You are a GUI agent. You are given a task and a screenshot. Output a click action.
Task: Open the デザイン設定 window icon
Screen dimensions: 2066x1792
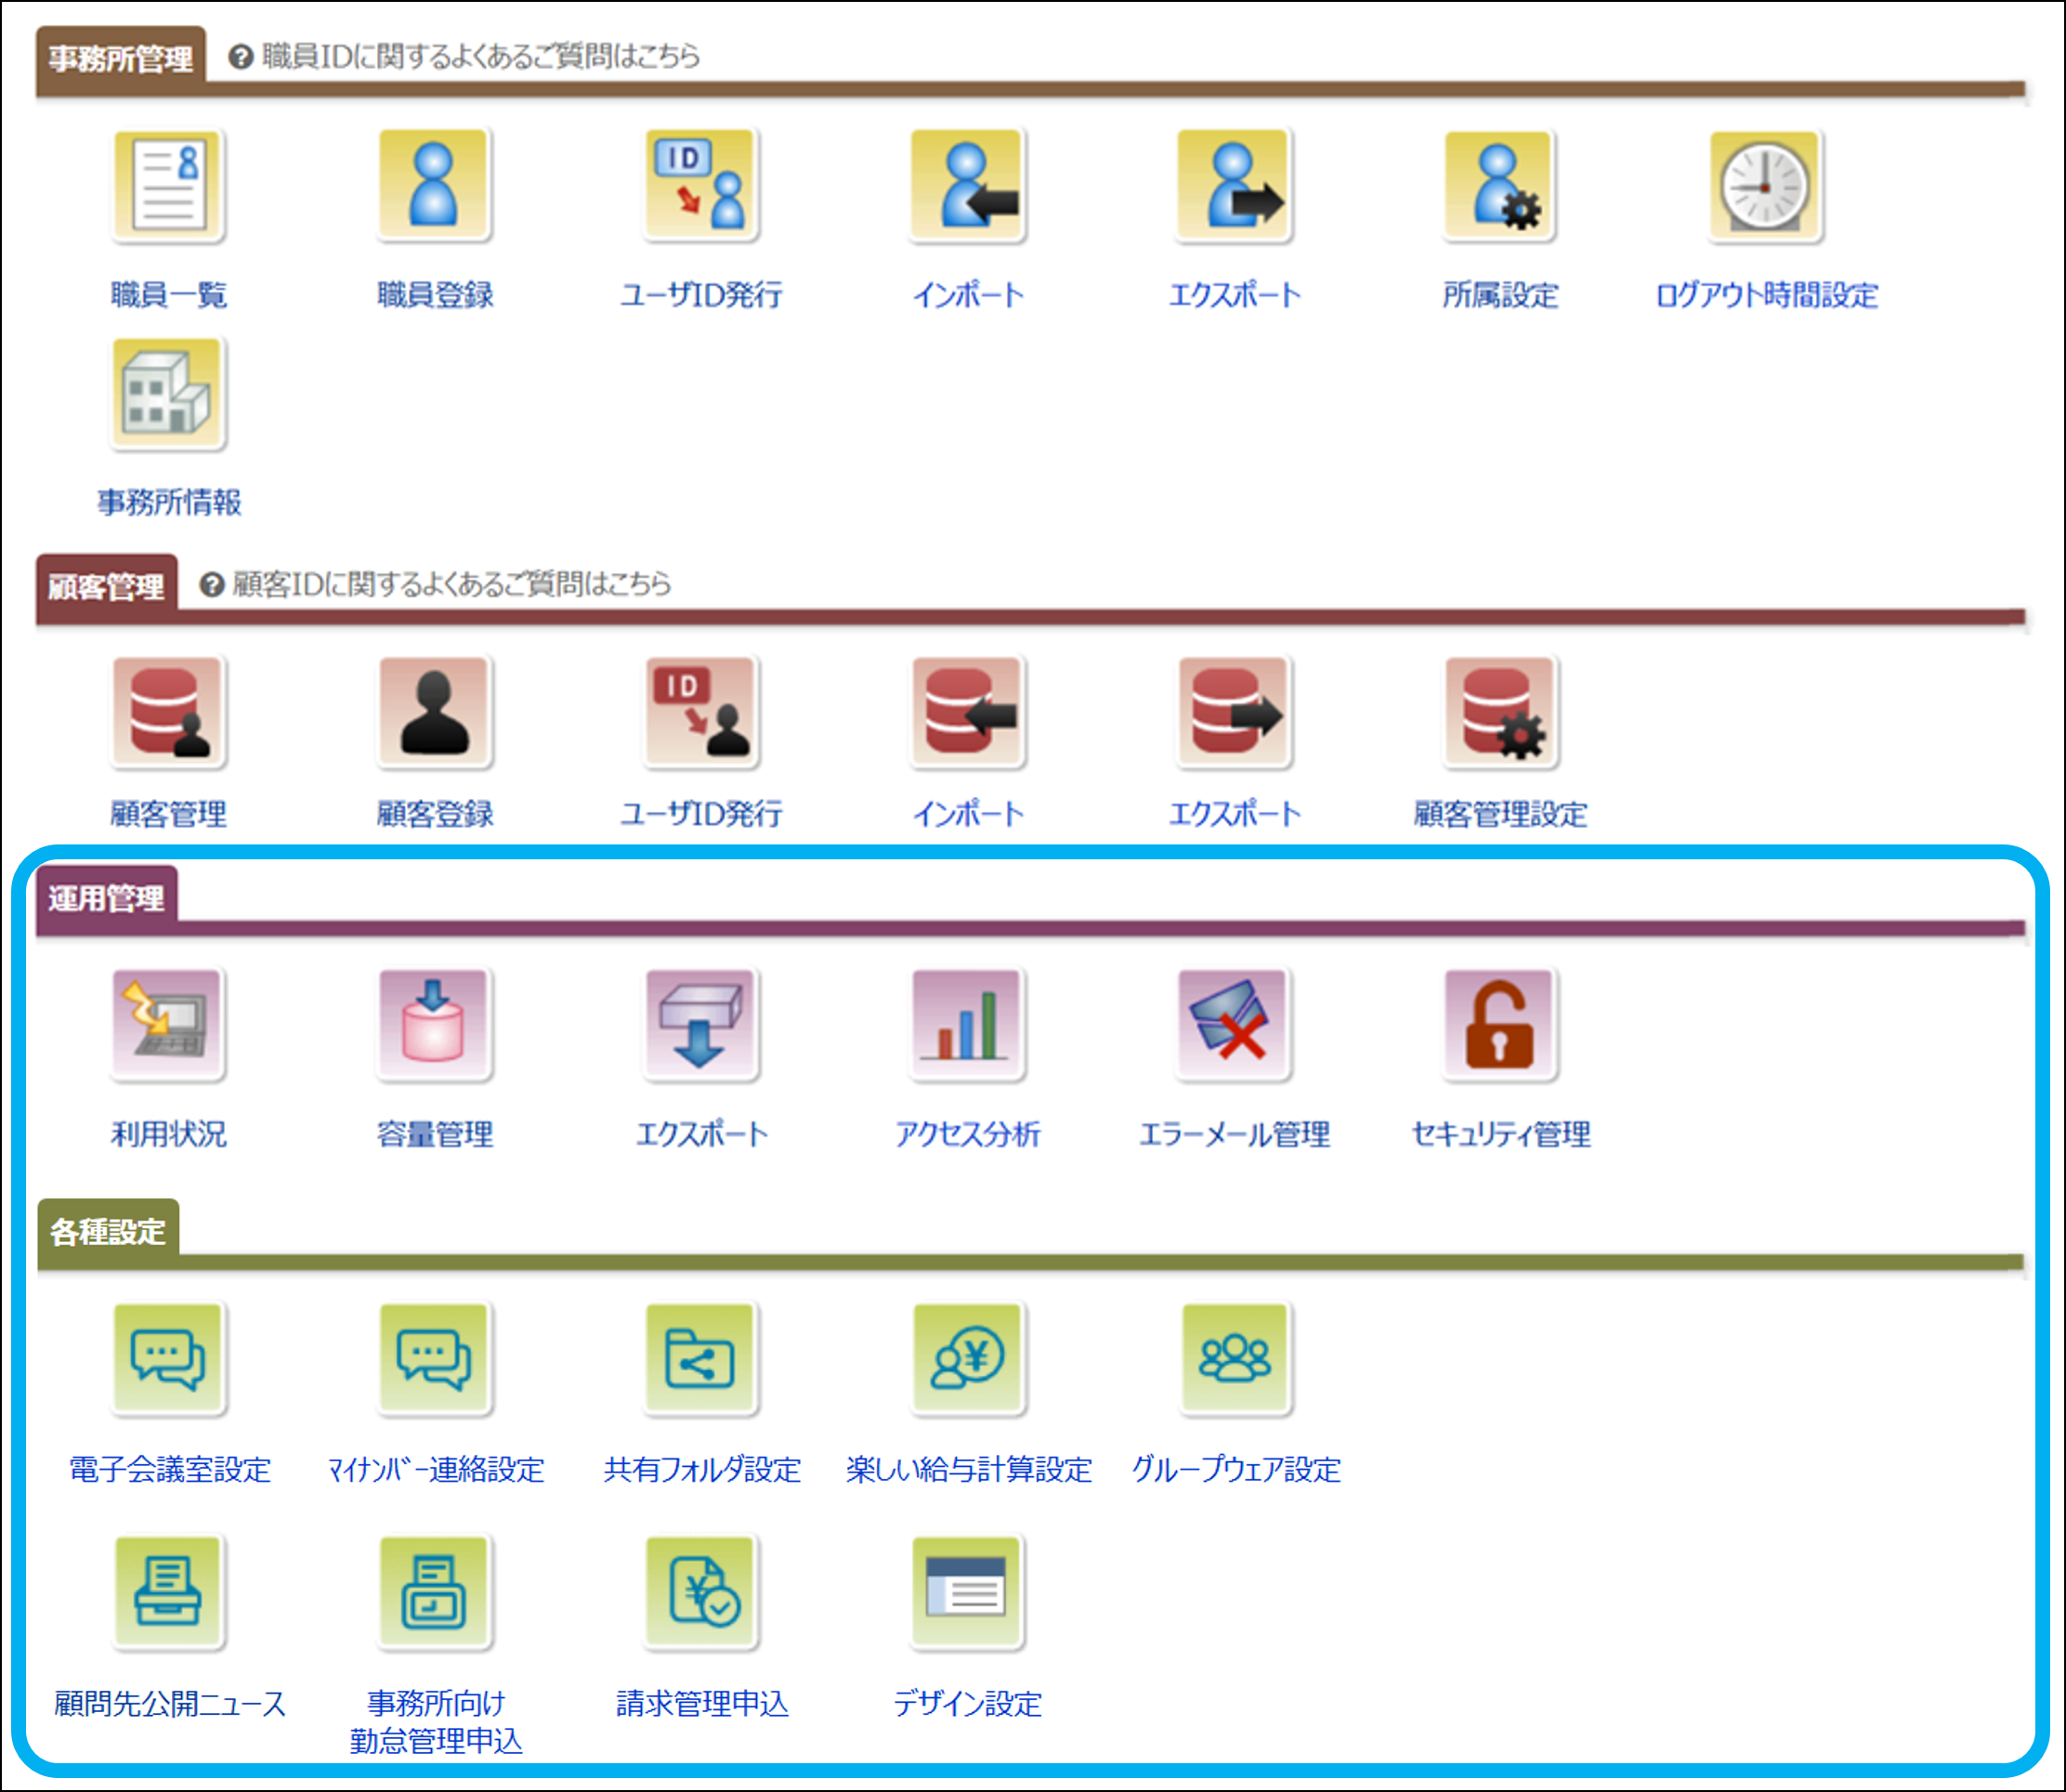tap(967, 1592)
